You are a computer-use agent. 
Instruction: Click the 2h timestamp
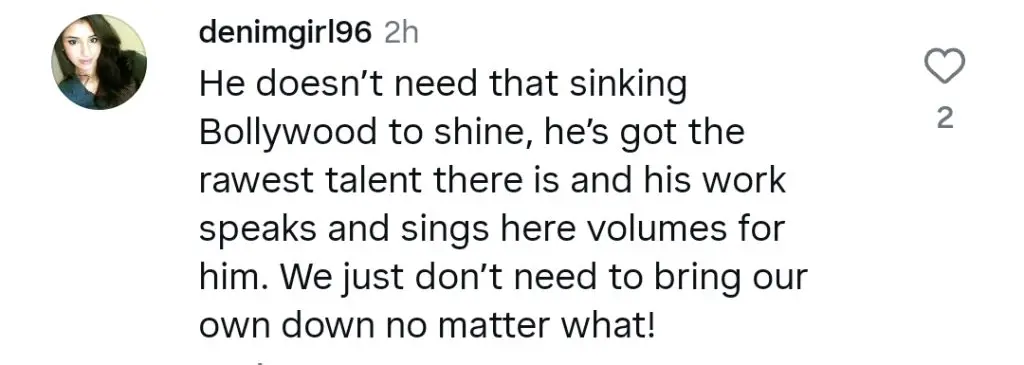(401, 33)
